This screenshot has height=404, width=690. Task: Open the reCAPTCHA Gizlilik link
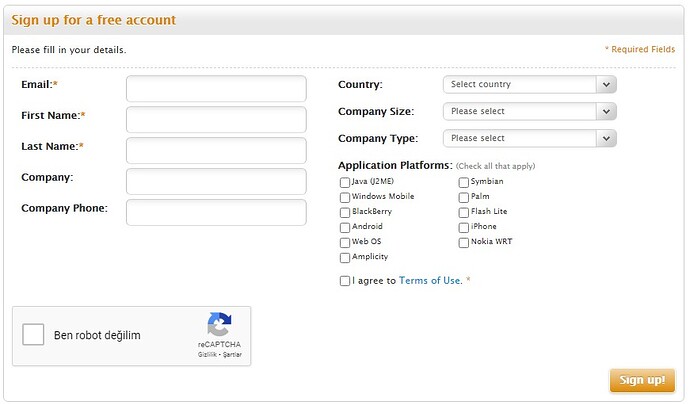(207, 355)
